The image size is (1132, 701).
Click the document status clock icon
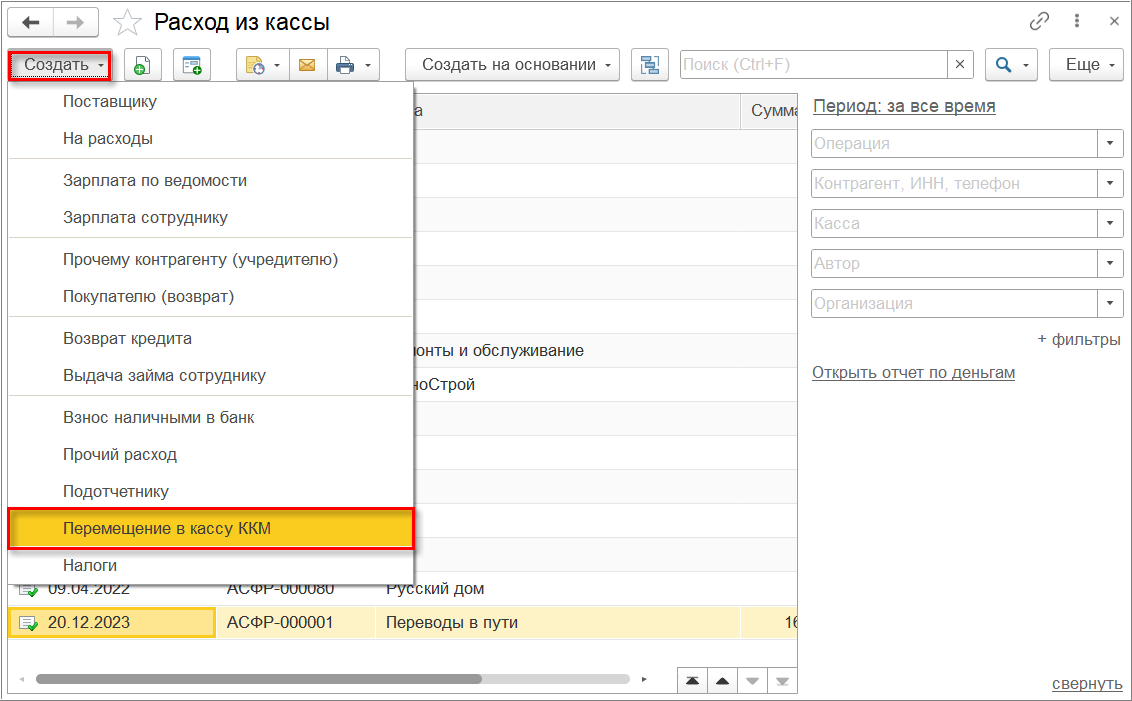(x=256, y=65)
